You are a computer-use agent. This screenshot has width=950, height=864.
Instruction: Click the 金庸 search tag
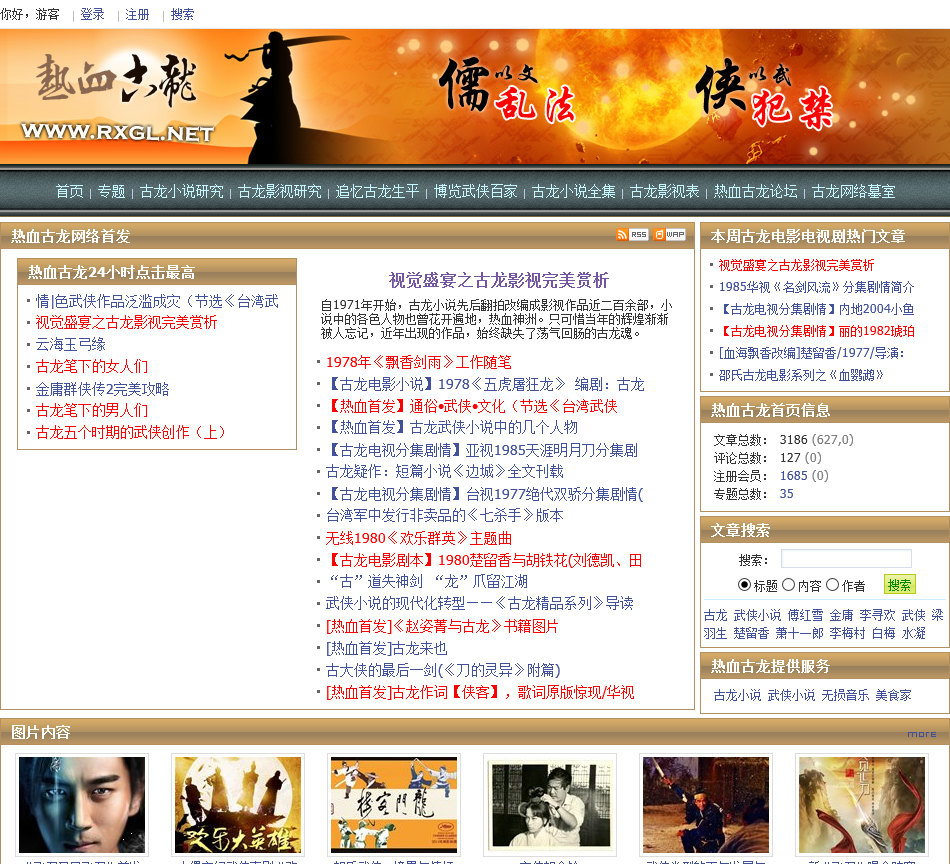pos(841,615)
